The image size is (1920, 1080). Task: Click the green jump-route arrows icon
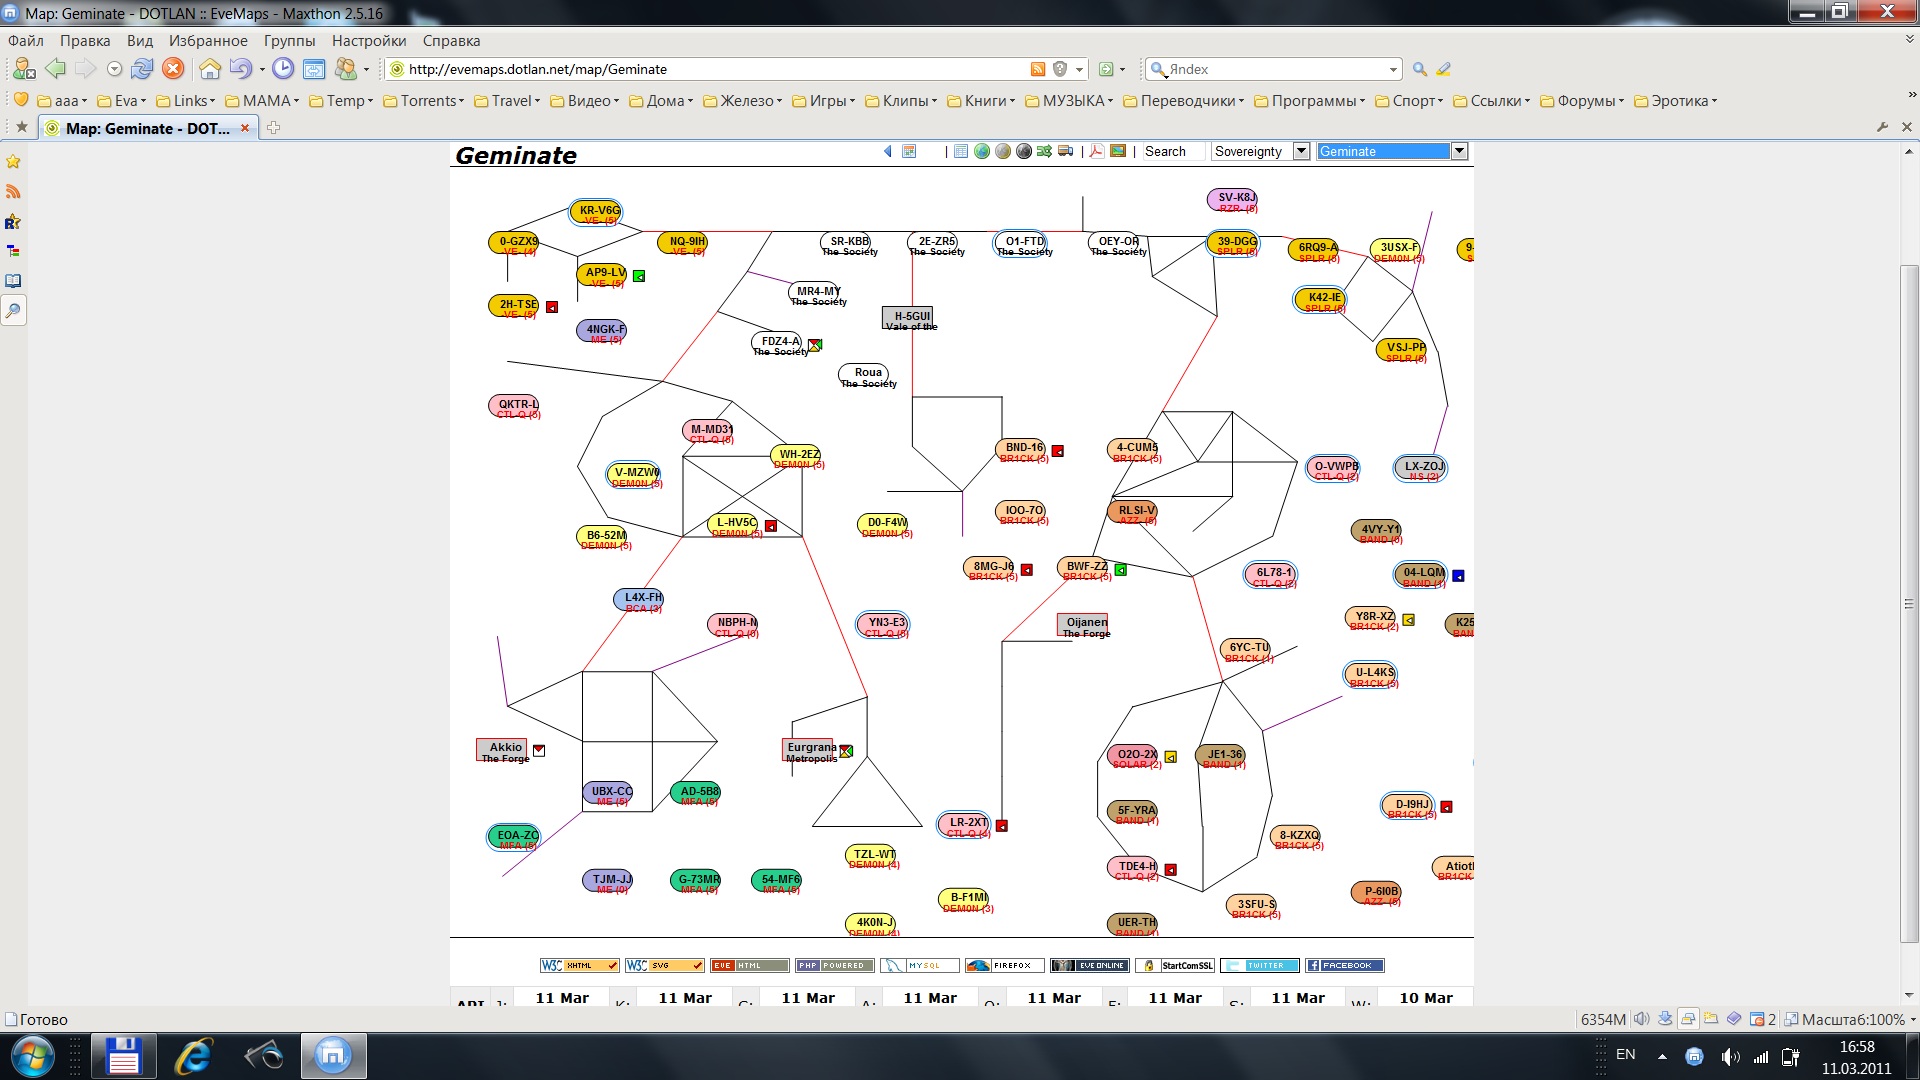tap(1044, 151)
